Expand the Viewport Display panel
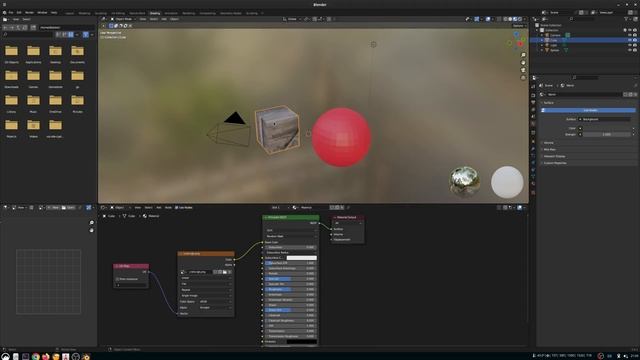The height and width of the screenshot is (360, 640). coord(553,156)
